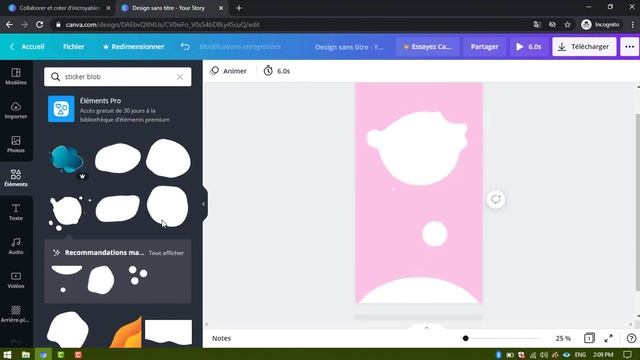Open the Vidéos sidebar panel

pyautogui.click(x=16, y=280)
